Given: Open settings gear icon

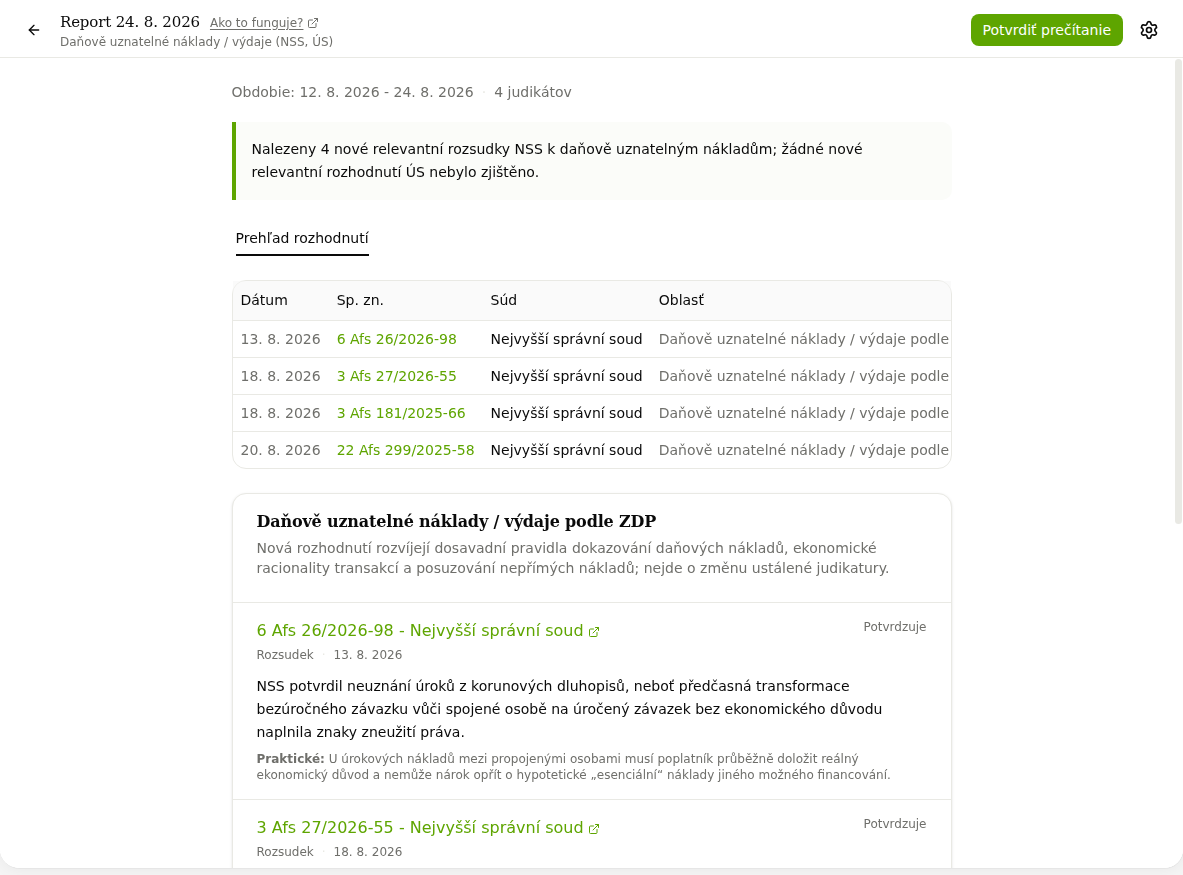Looking at the screenshot, I should tap(1148, 30).
